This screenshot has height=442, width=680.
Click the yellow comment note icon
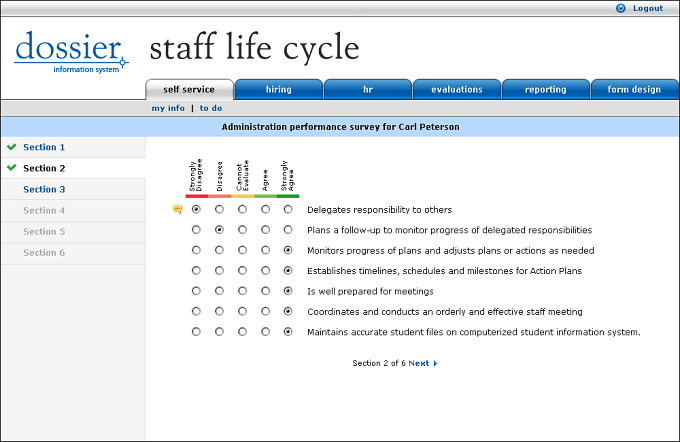click(177, 210)
